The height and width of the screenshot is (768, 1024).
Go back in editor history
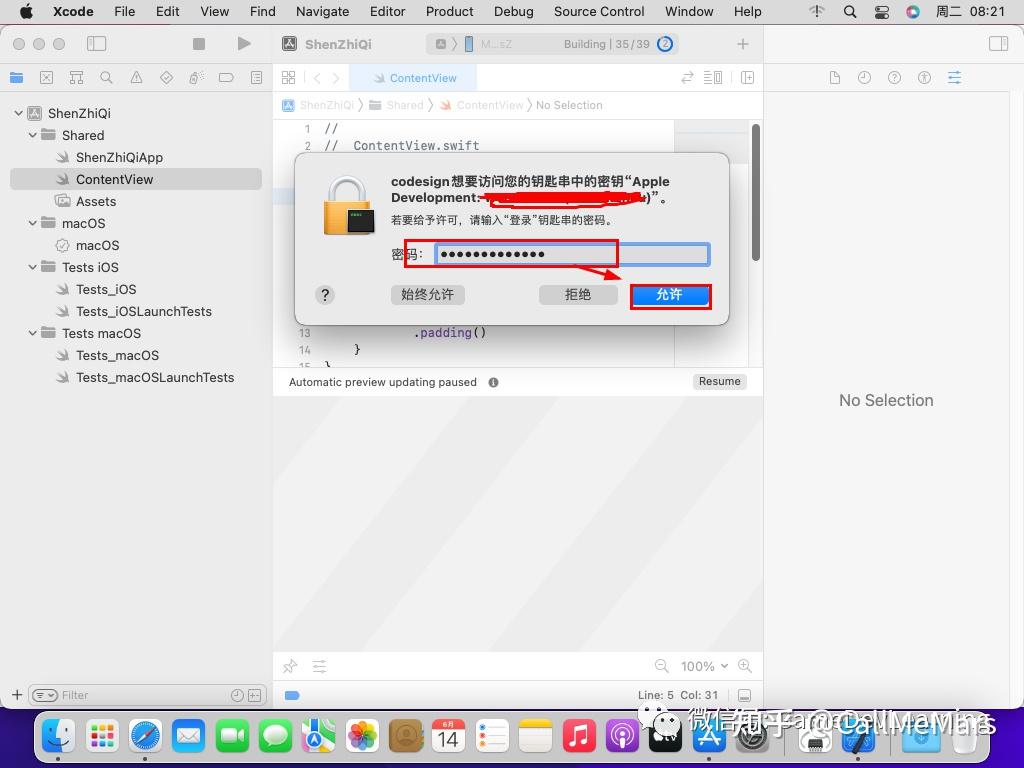317,78
